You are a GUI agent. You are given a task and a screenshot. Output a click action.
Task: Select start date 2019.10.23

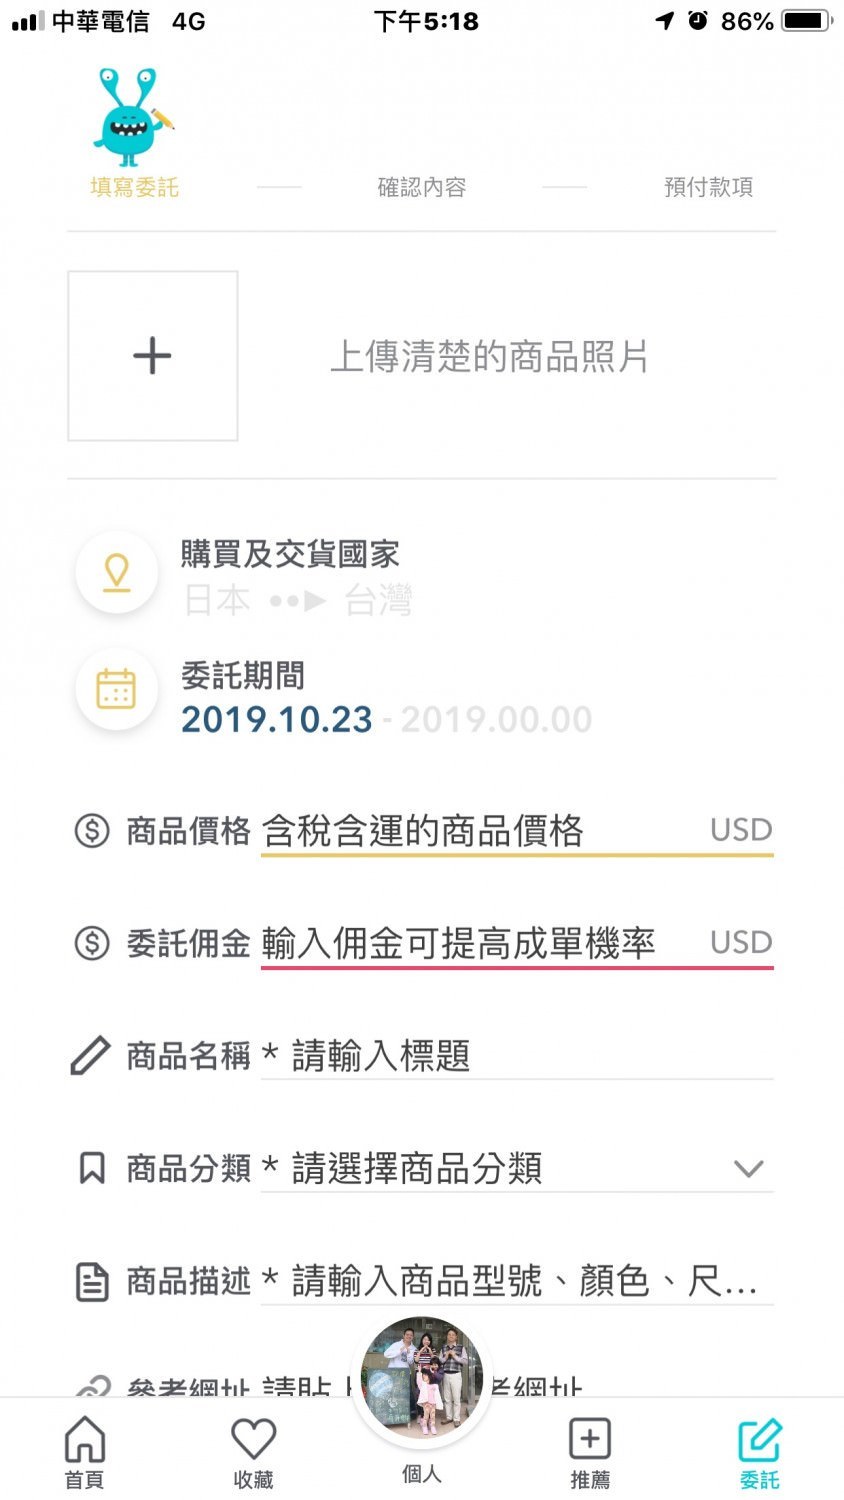pos(277,720)
